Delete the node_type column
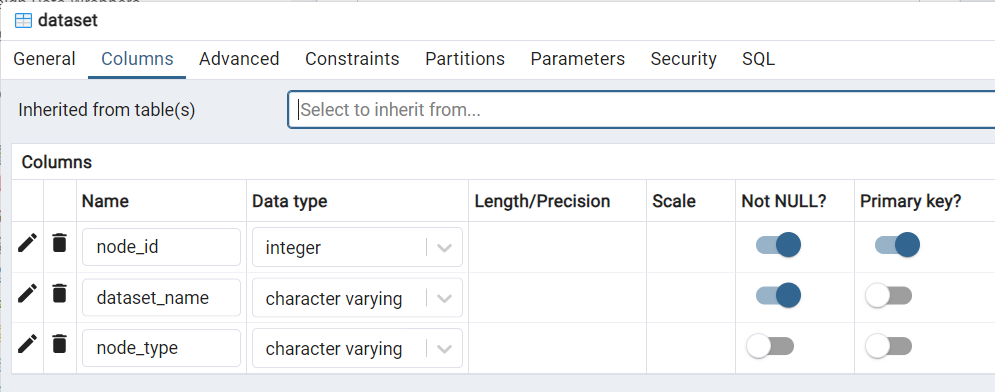The image size is (995, 392). 59,344
